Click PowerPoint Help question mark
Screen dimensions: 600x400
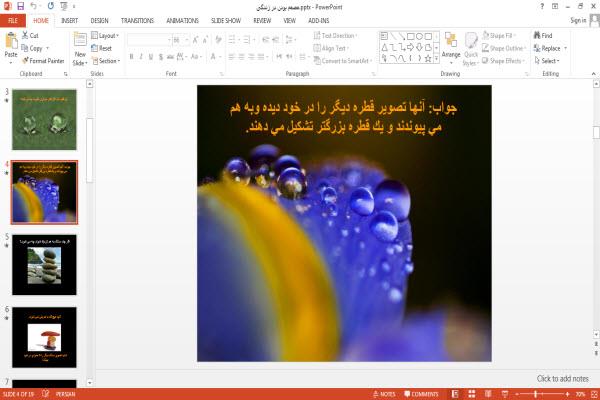542,7
